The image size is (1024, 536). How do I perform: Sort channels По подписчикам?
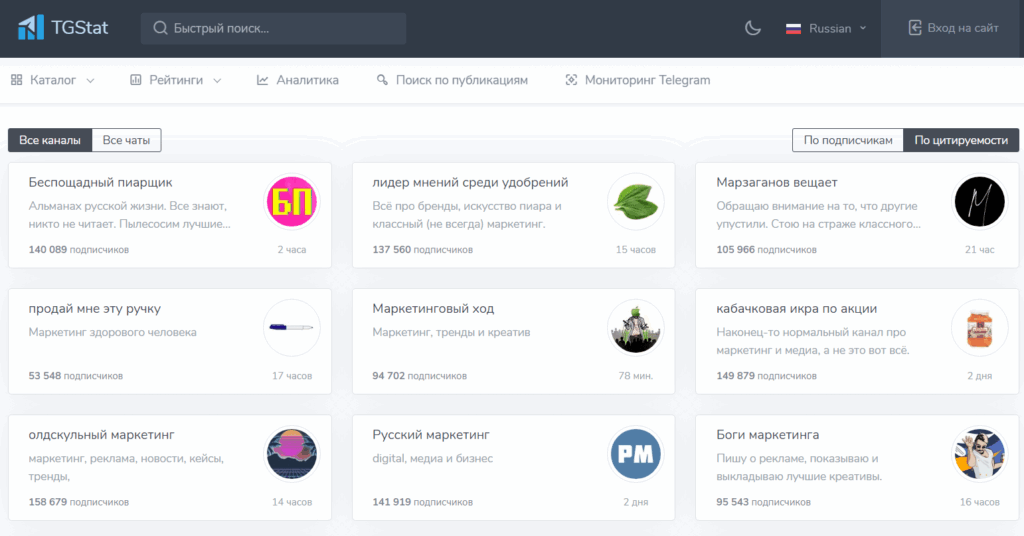[848, 140]
